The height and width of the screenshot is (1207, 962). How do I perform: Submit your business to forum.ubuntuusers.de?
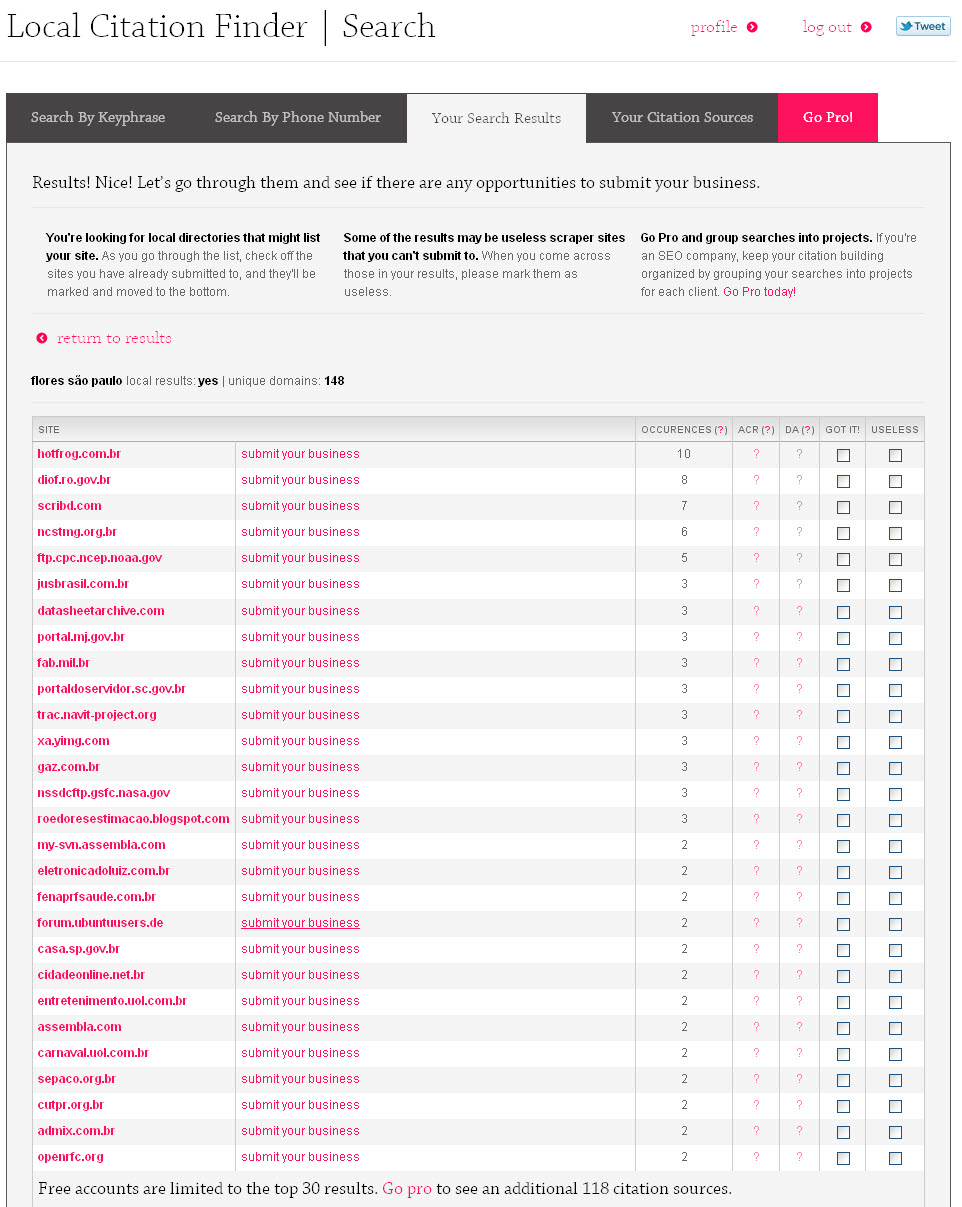point(300,923)
